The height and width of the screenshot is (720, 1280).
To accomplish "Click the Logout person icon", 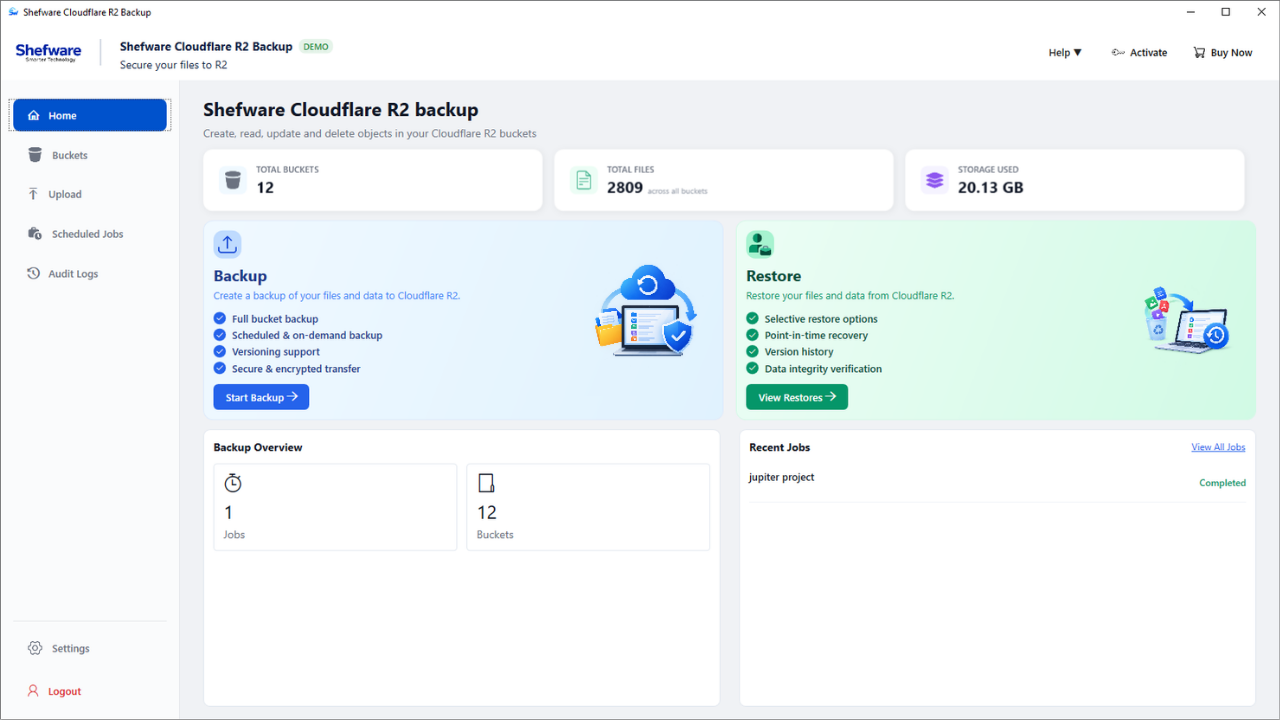I will [34, 691].
